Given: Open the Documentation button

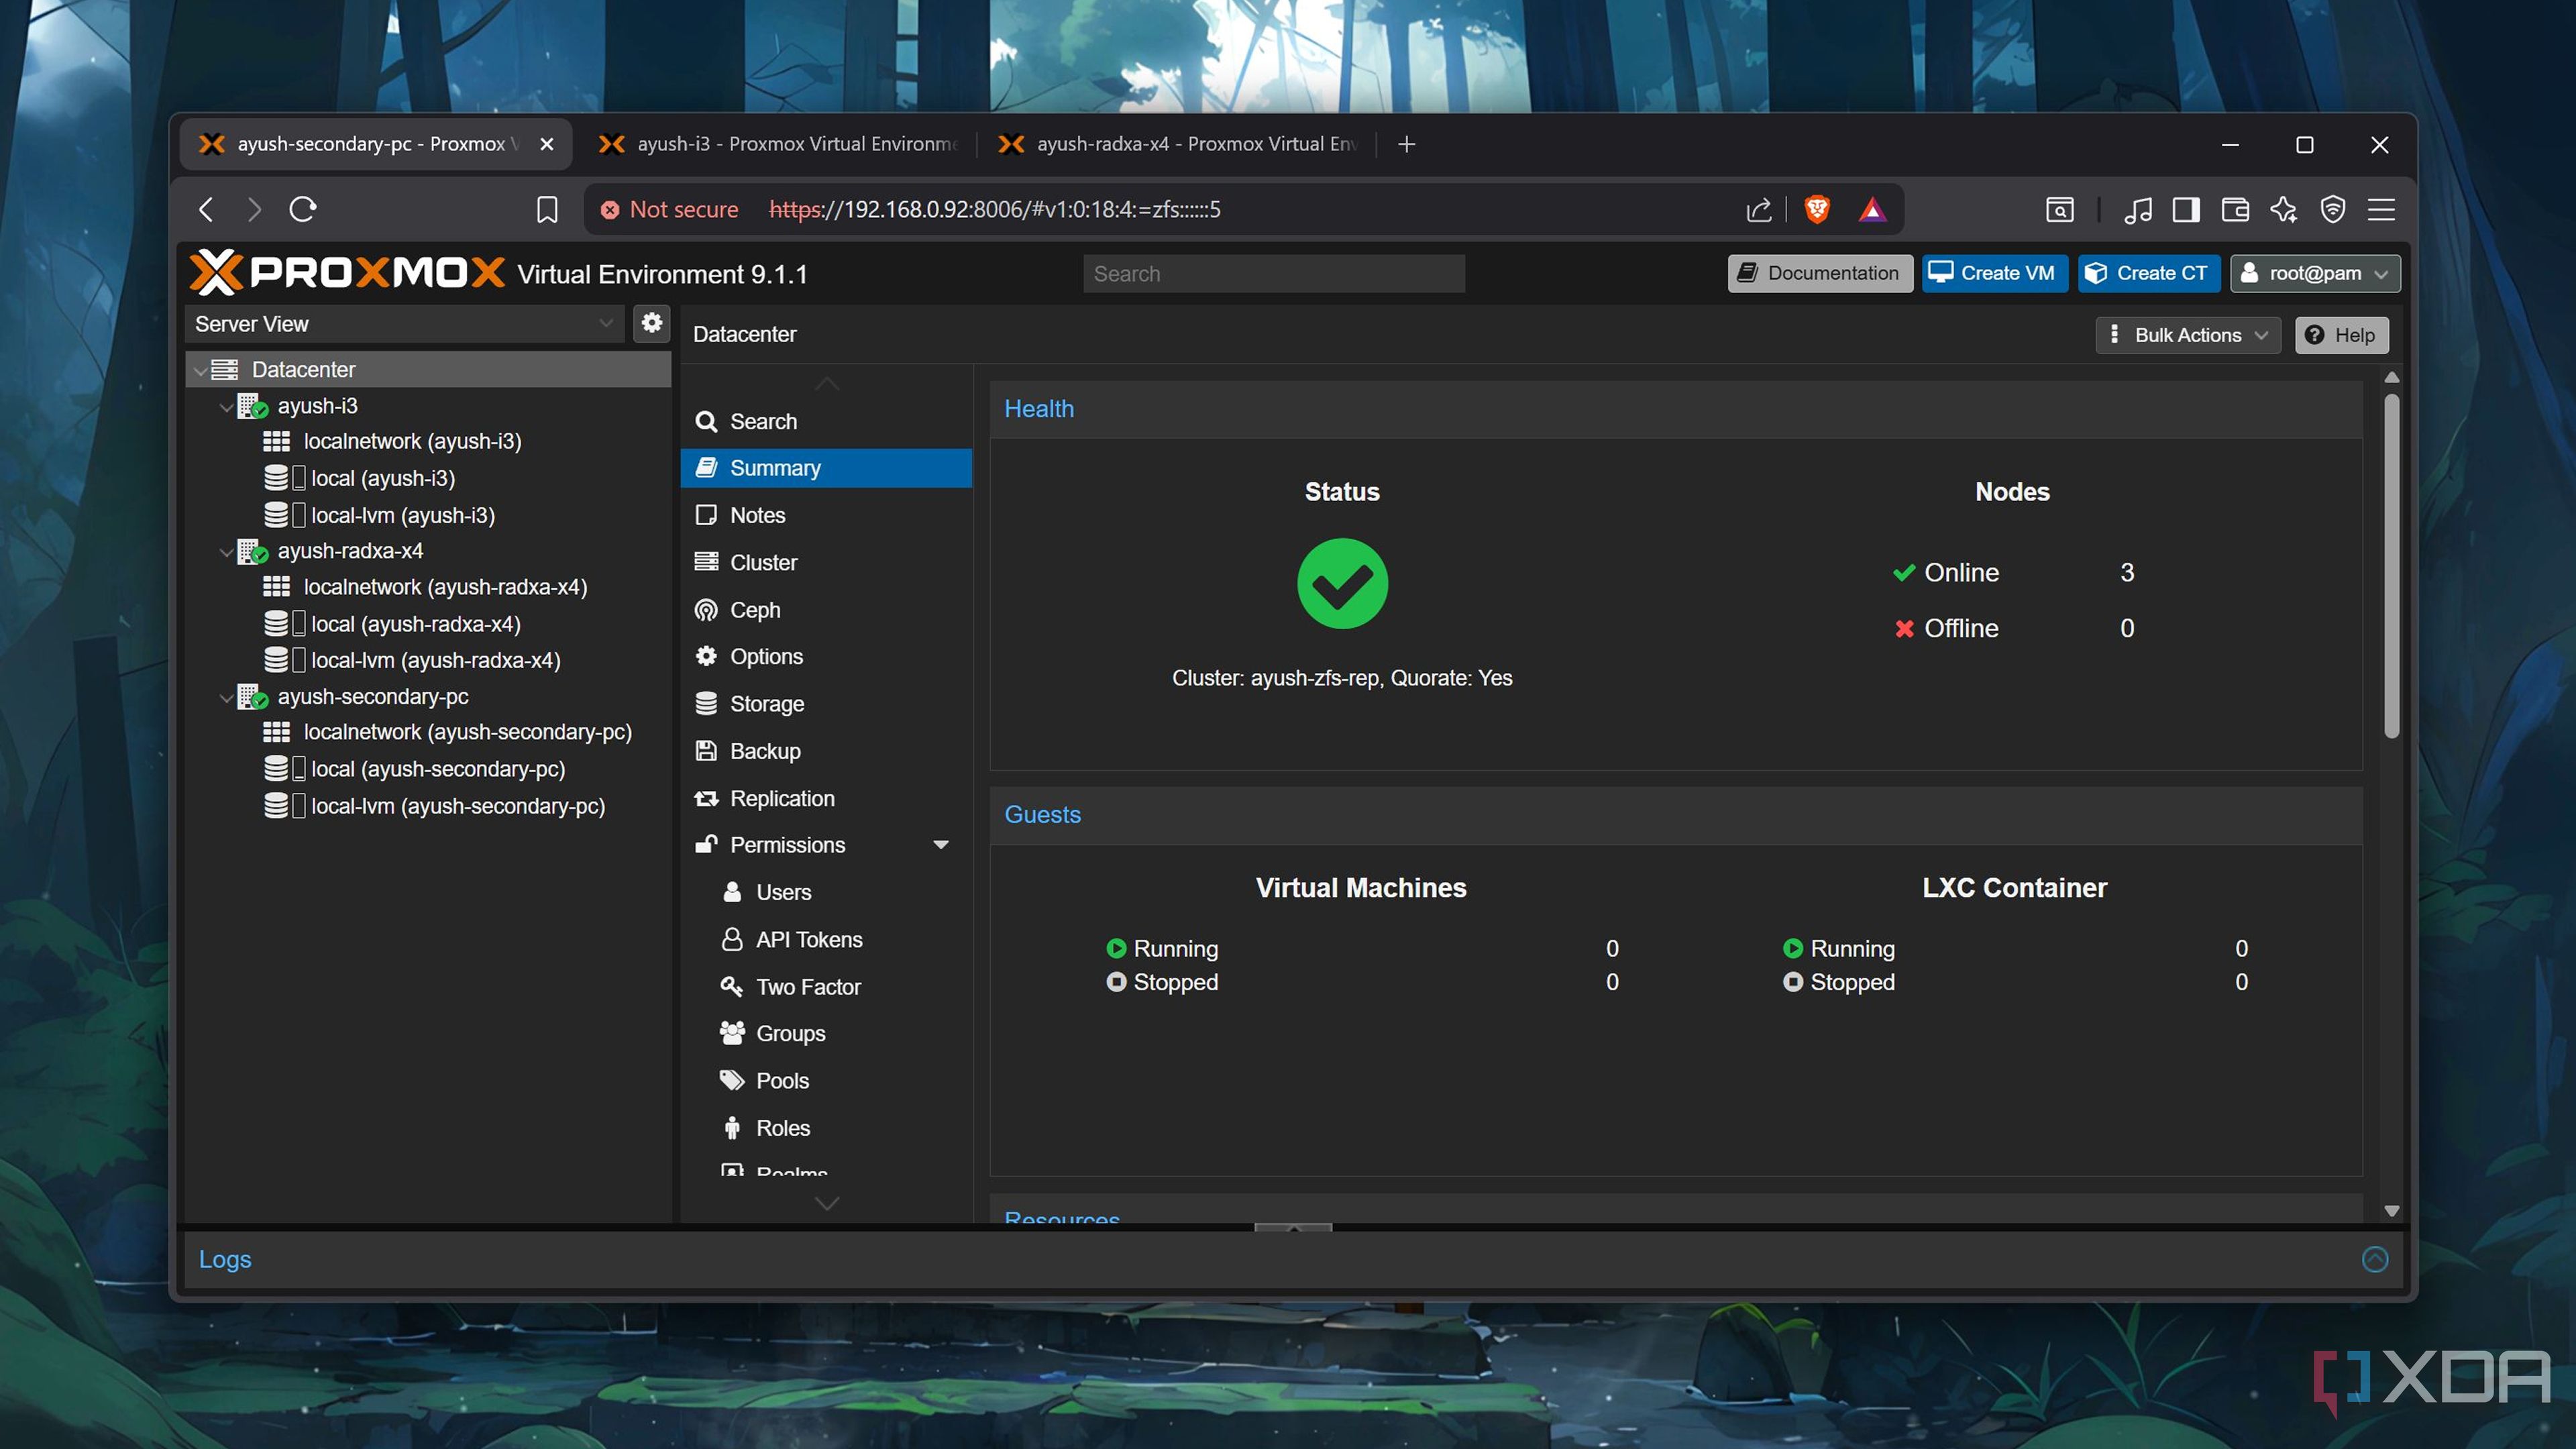Looking at the screenshot, I should click(x=1820, y=273).
